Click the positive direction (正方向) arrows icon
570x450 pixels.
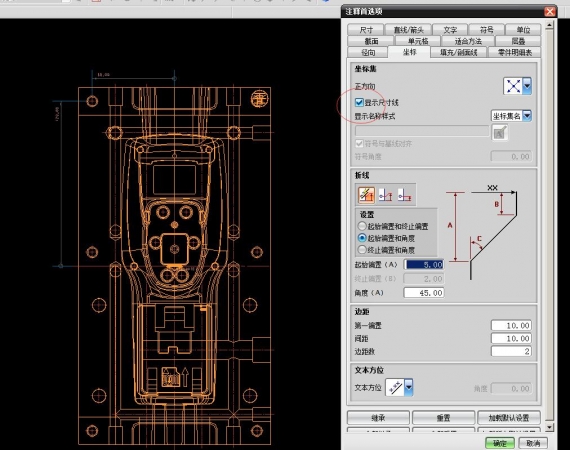pyautogui.click(x=513, y=86)
